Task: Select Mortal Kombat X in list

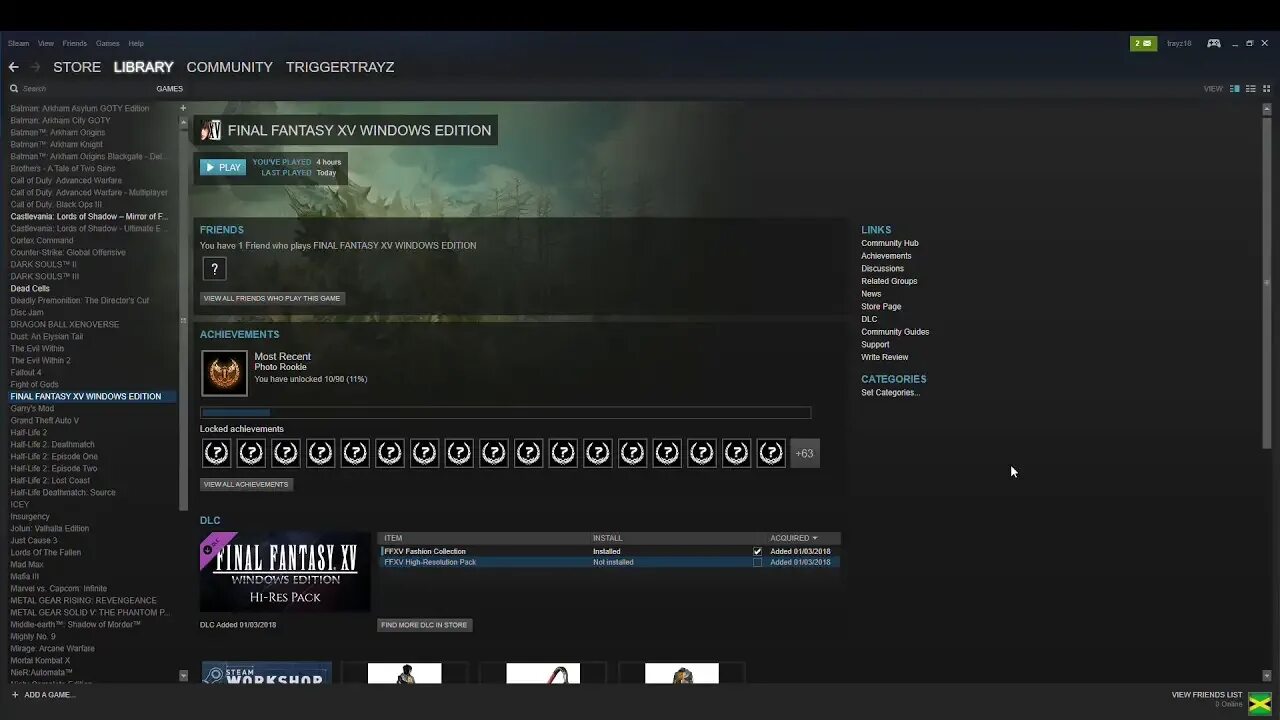Action: 40,660
